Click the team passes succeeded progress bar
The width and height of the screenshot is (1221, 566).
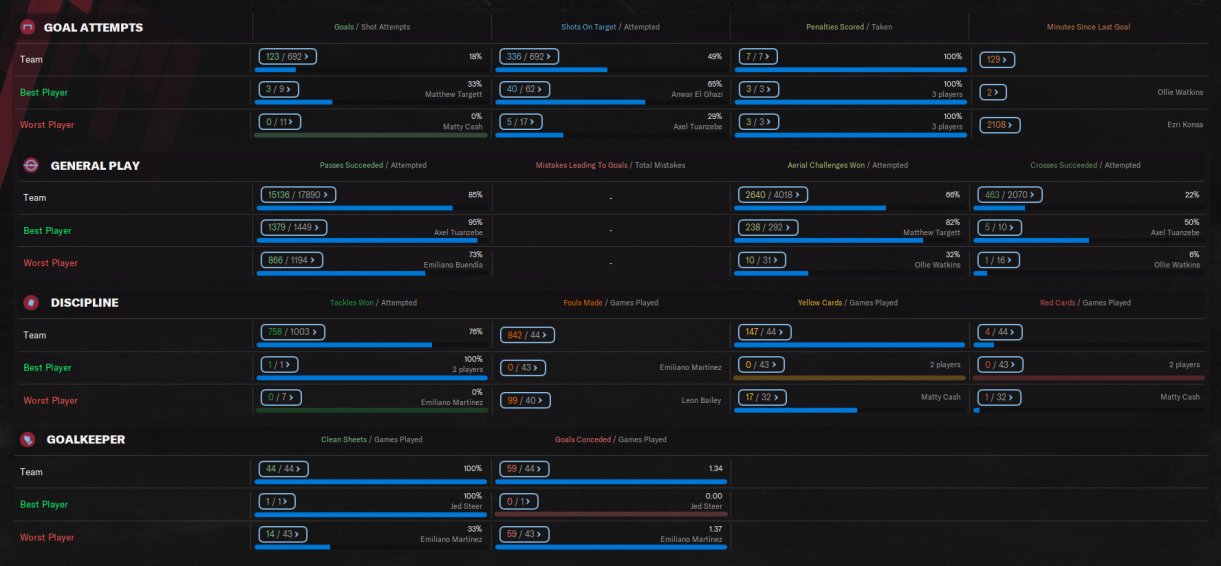(372, 208)
